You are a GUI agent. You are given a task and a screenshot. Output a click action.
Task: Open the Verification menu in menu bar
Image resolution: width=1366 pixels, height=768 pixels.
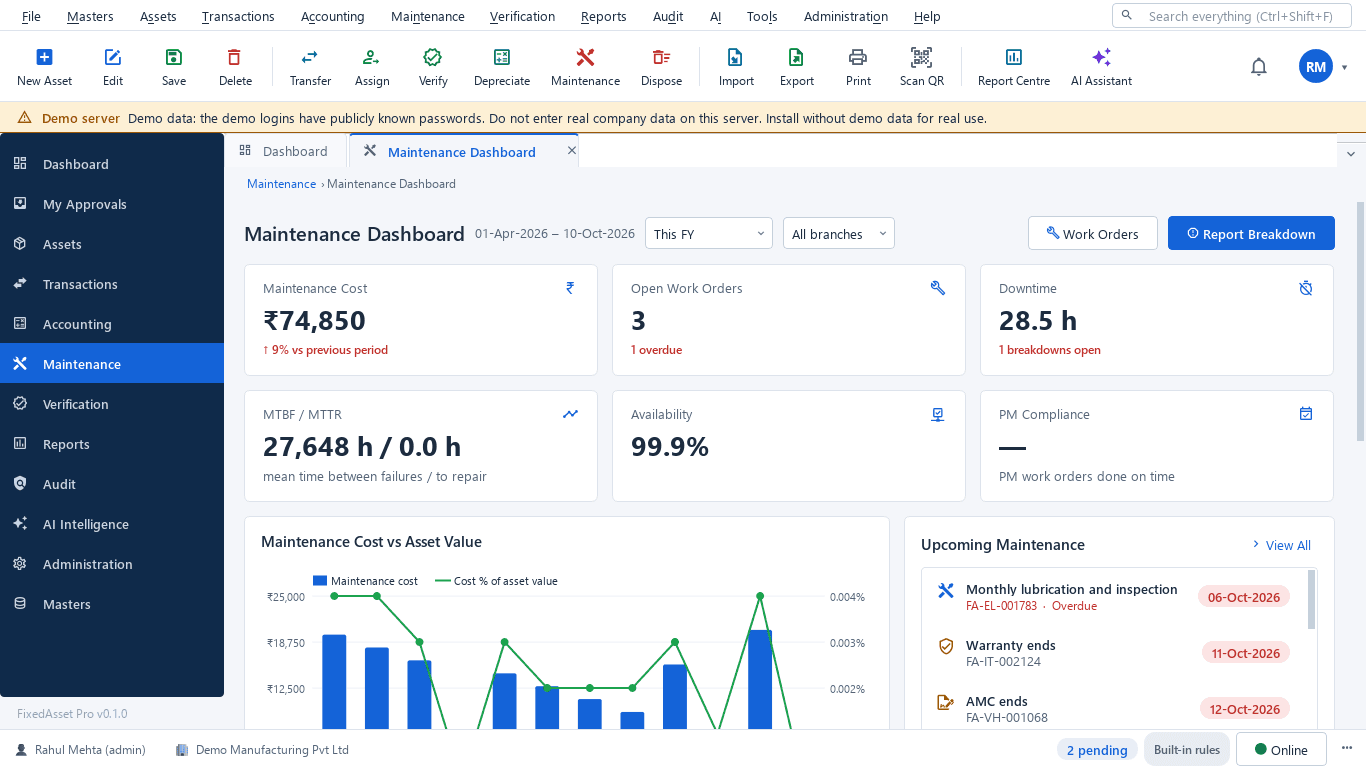pos(522,16)
